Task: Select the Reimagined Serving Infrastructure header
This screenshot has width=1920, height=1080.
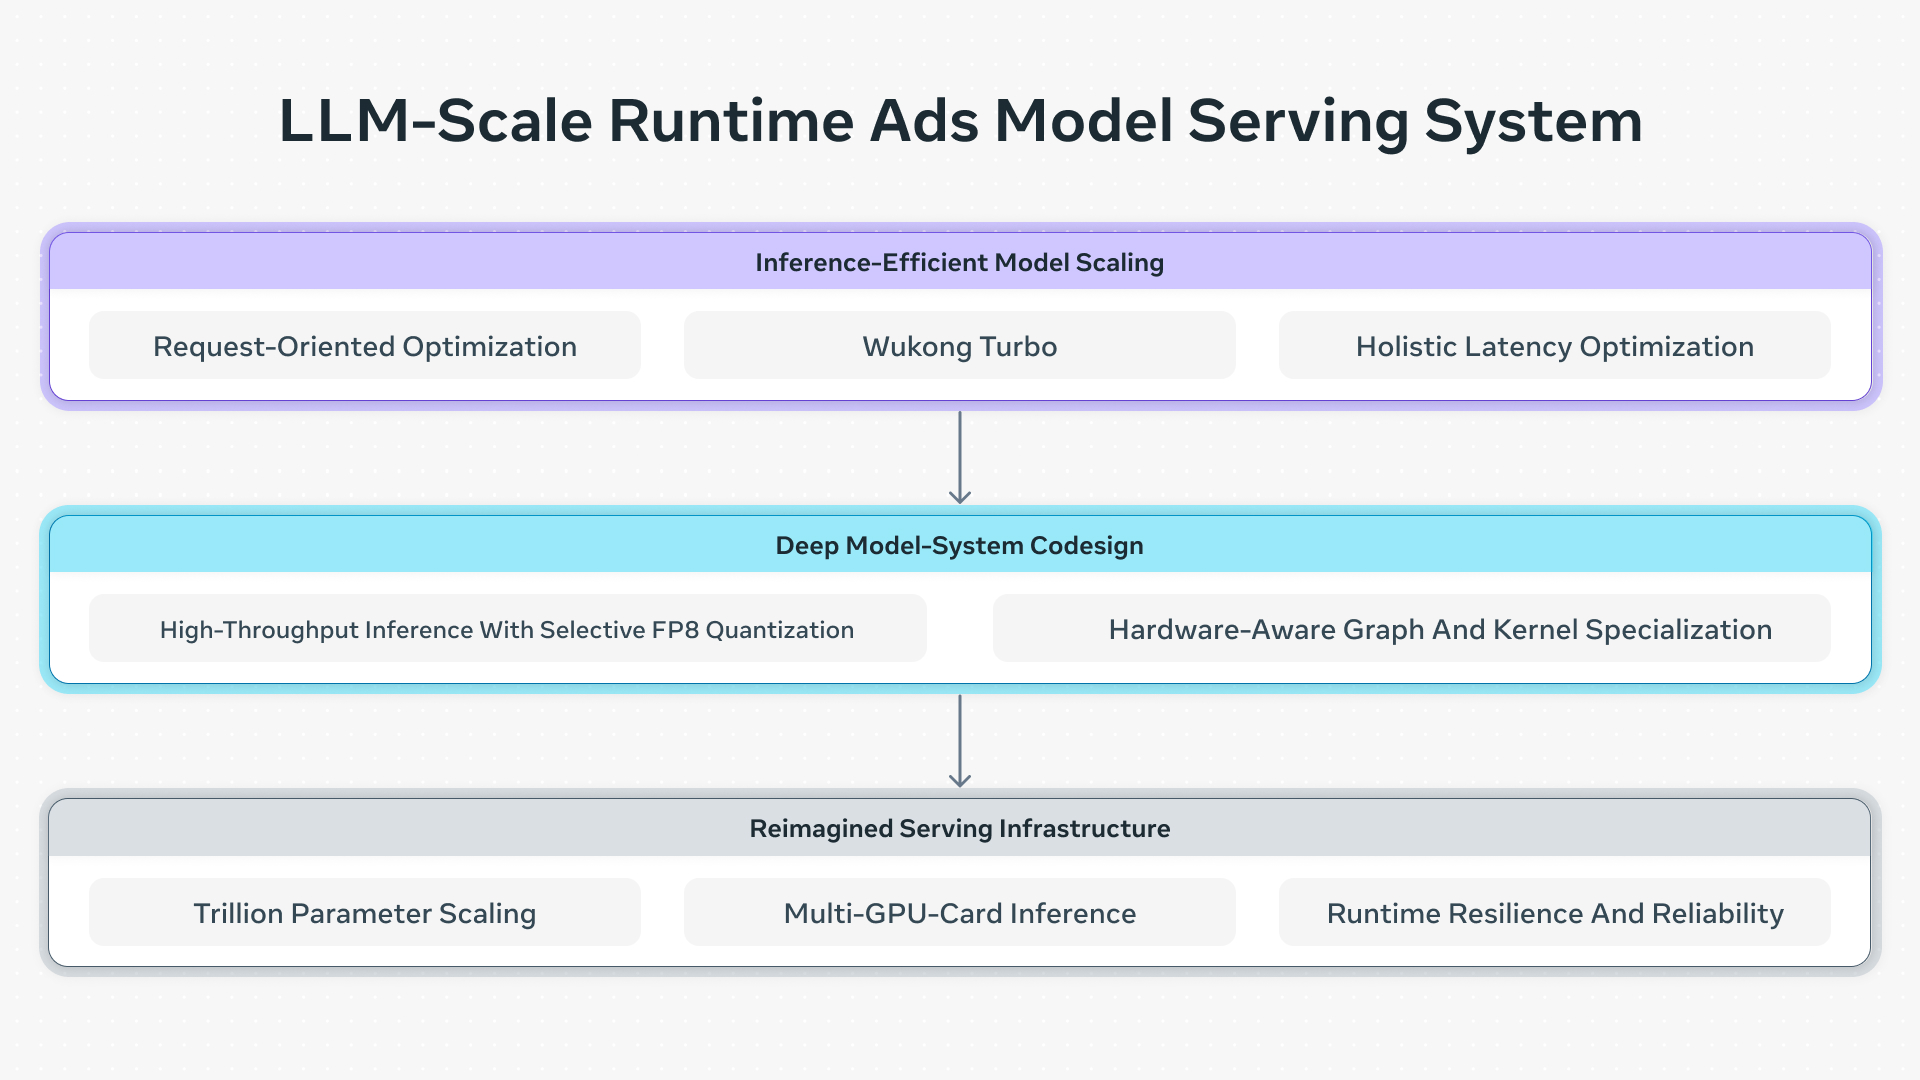Action: pos(959,828)
